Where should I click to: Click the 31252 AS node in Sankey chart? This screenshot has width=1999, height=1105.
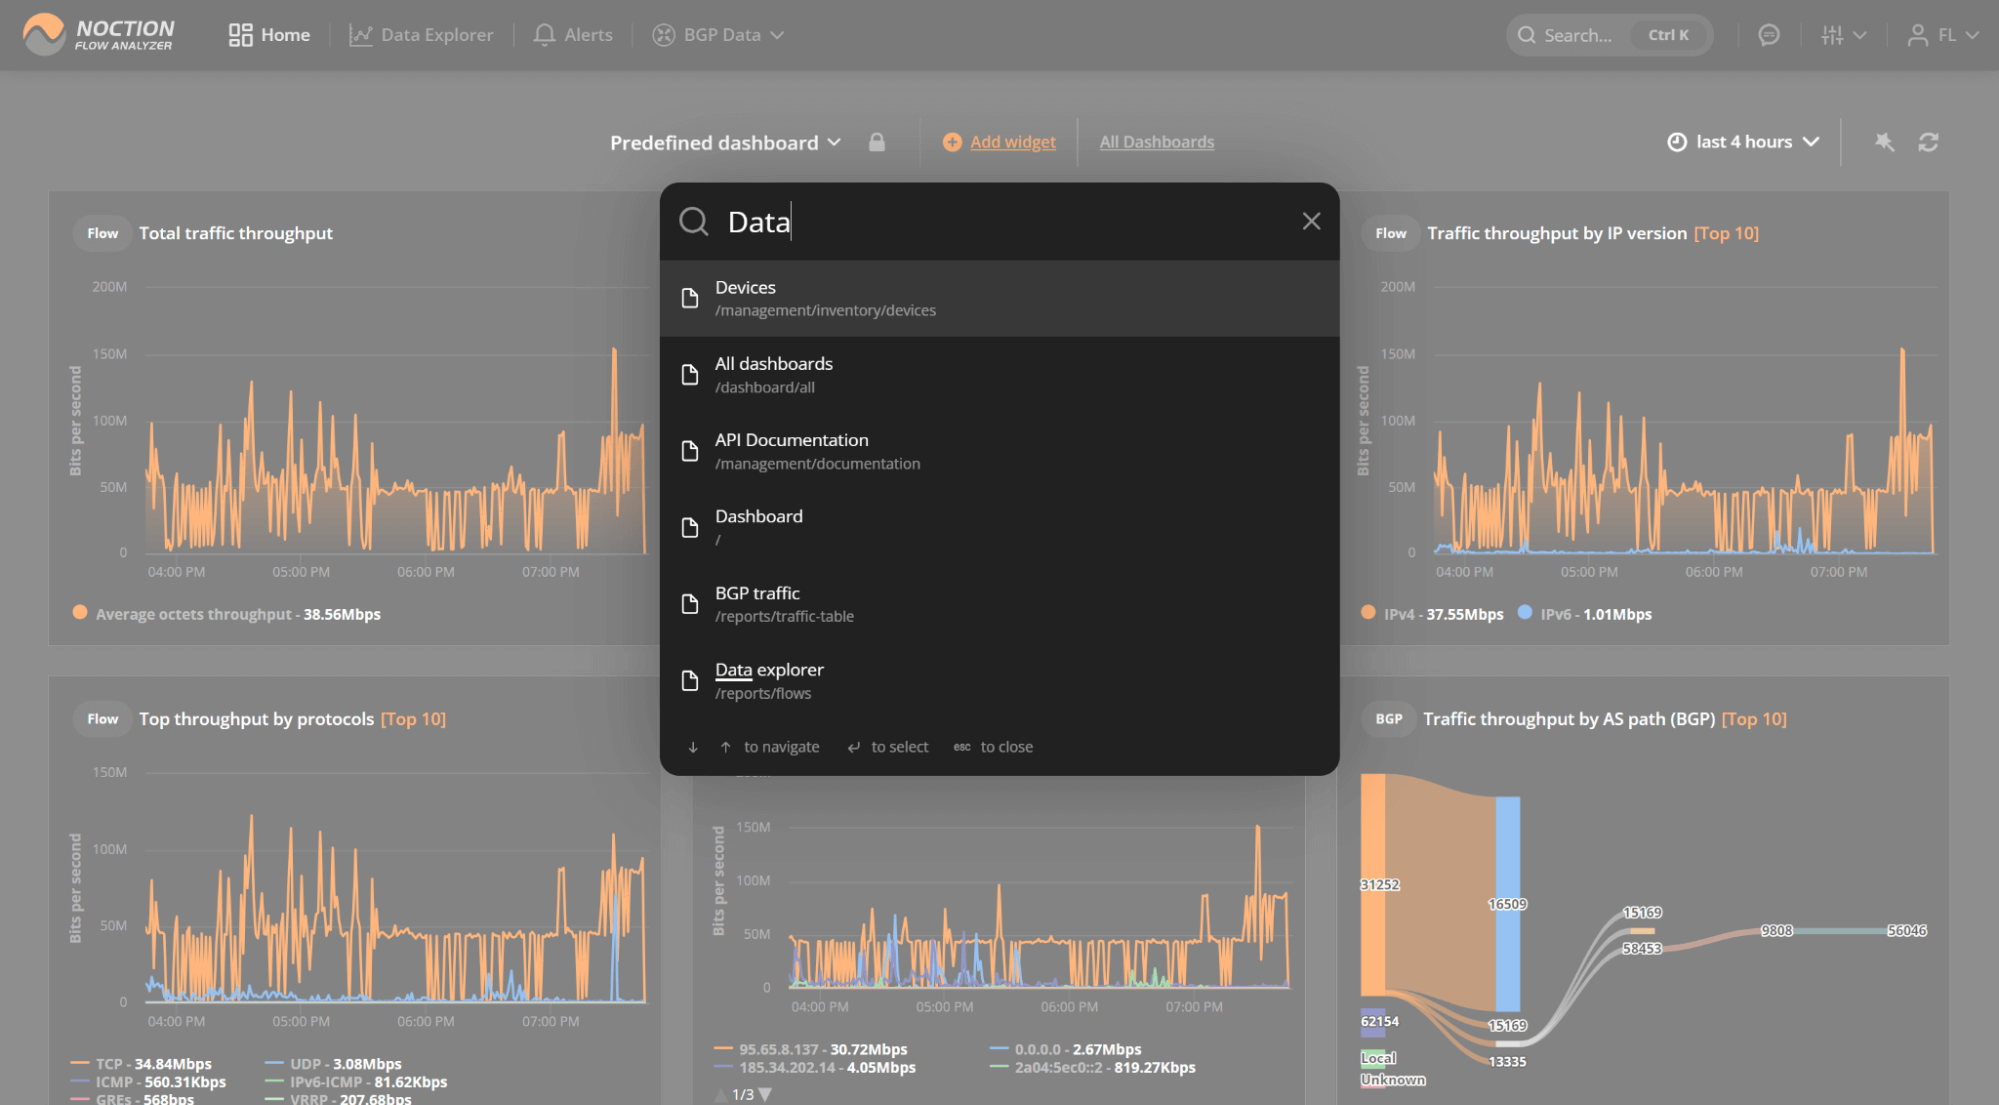pyautogui.click(x=1373, y=884)
